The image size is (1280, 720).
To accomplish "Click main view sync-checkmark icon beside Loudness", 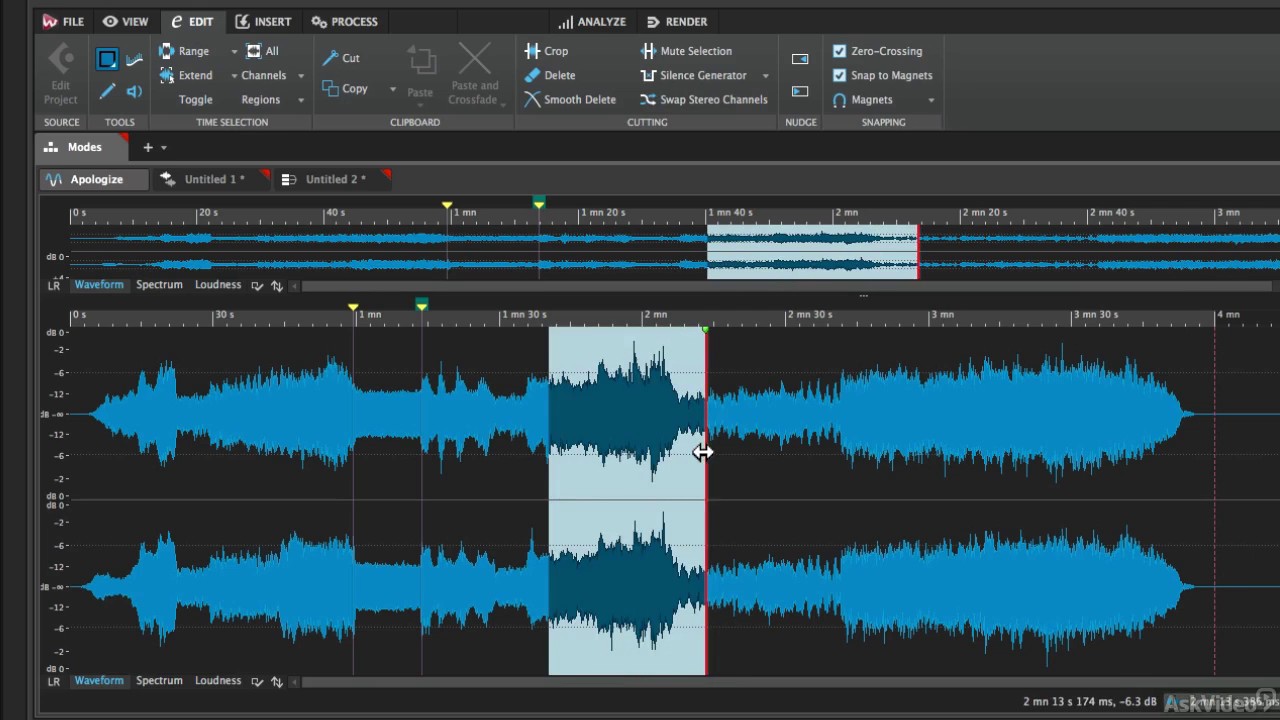I will 257,682.
